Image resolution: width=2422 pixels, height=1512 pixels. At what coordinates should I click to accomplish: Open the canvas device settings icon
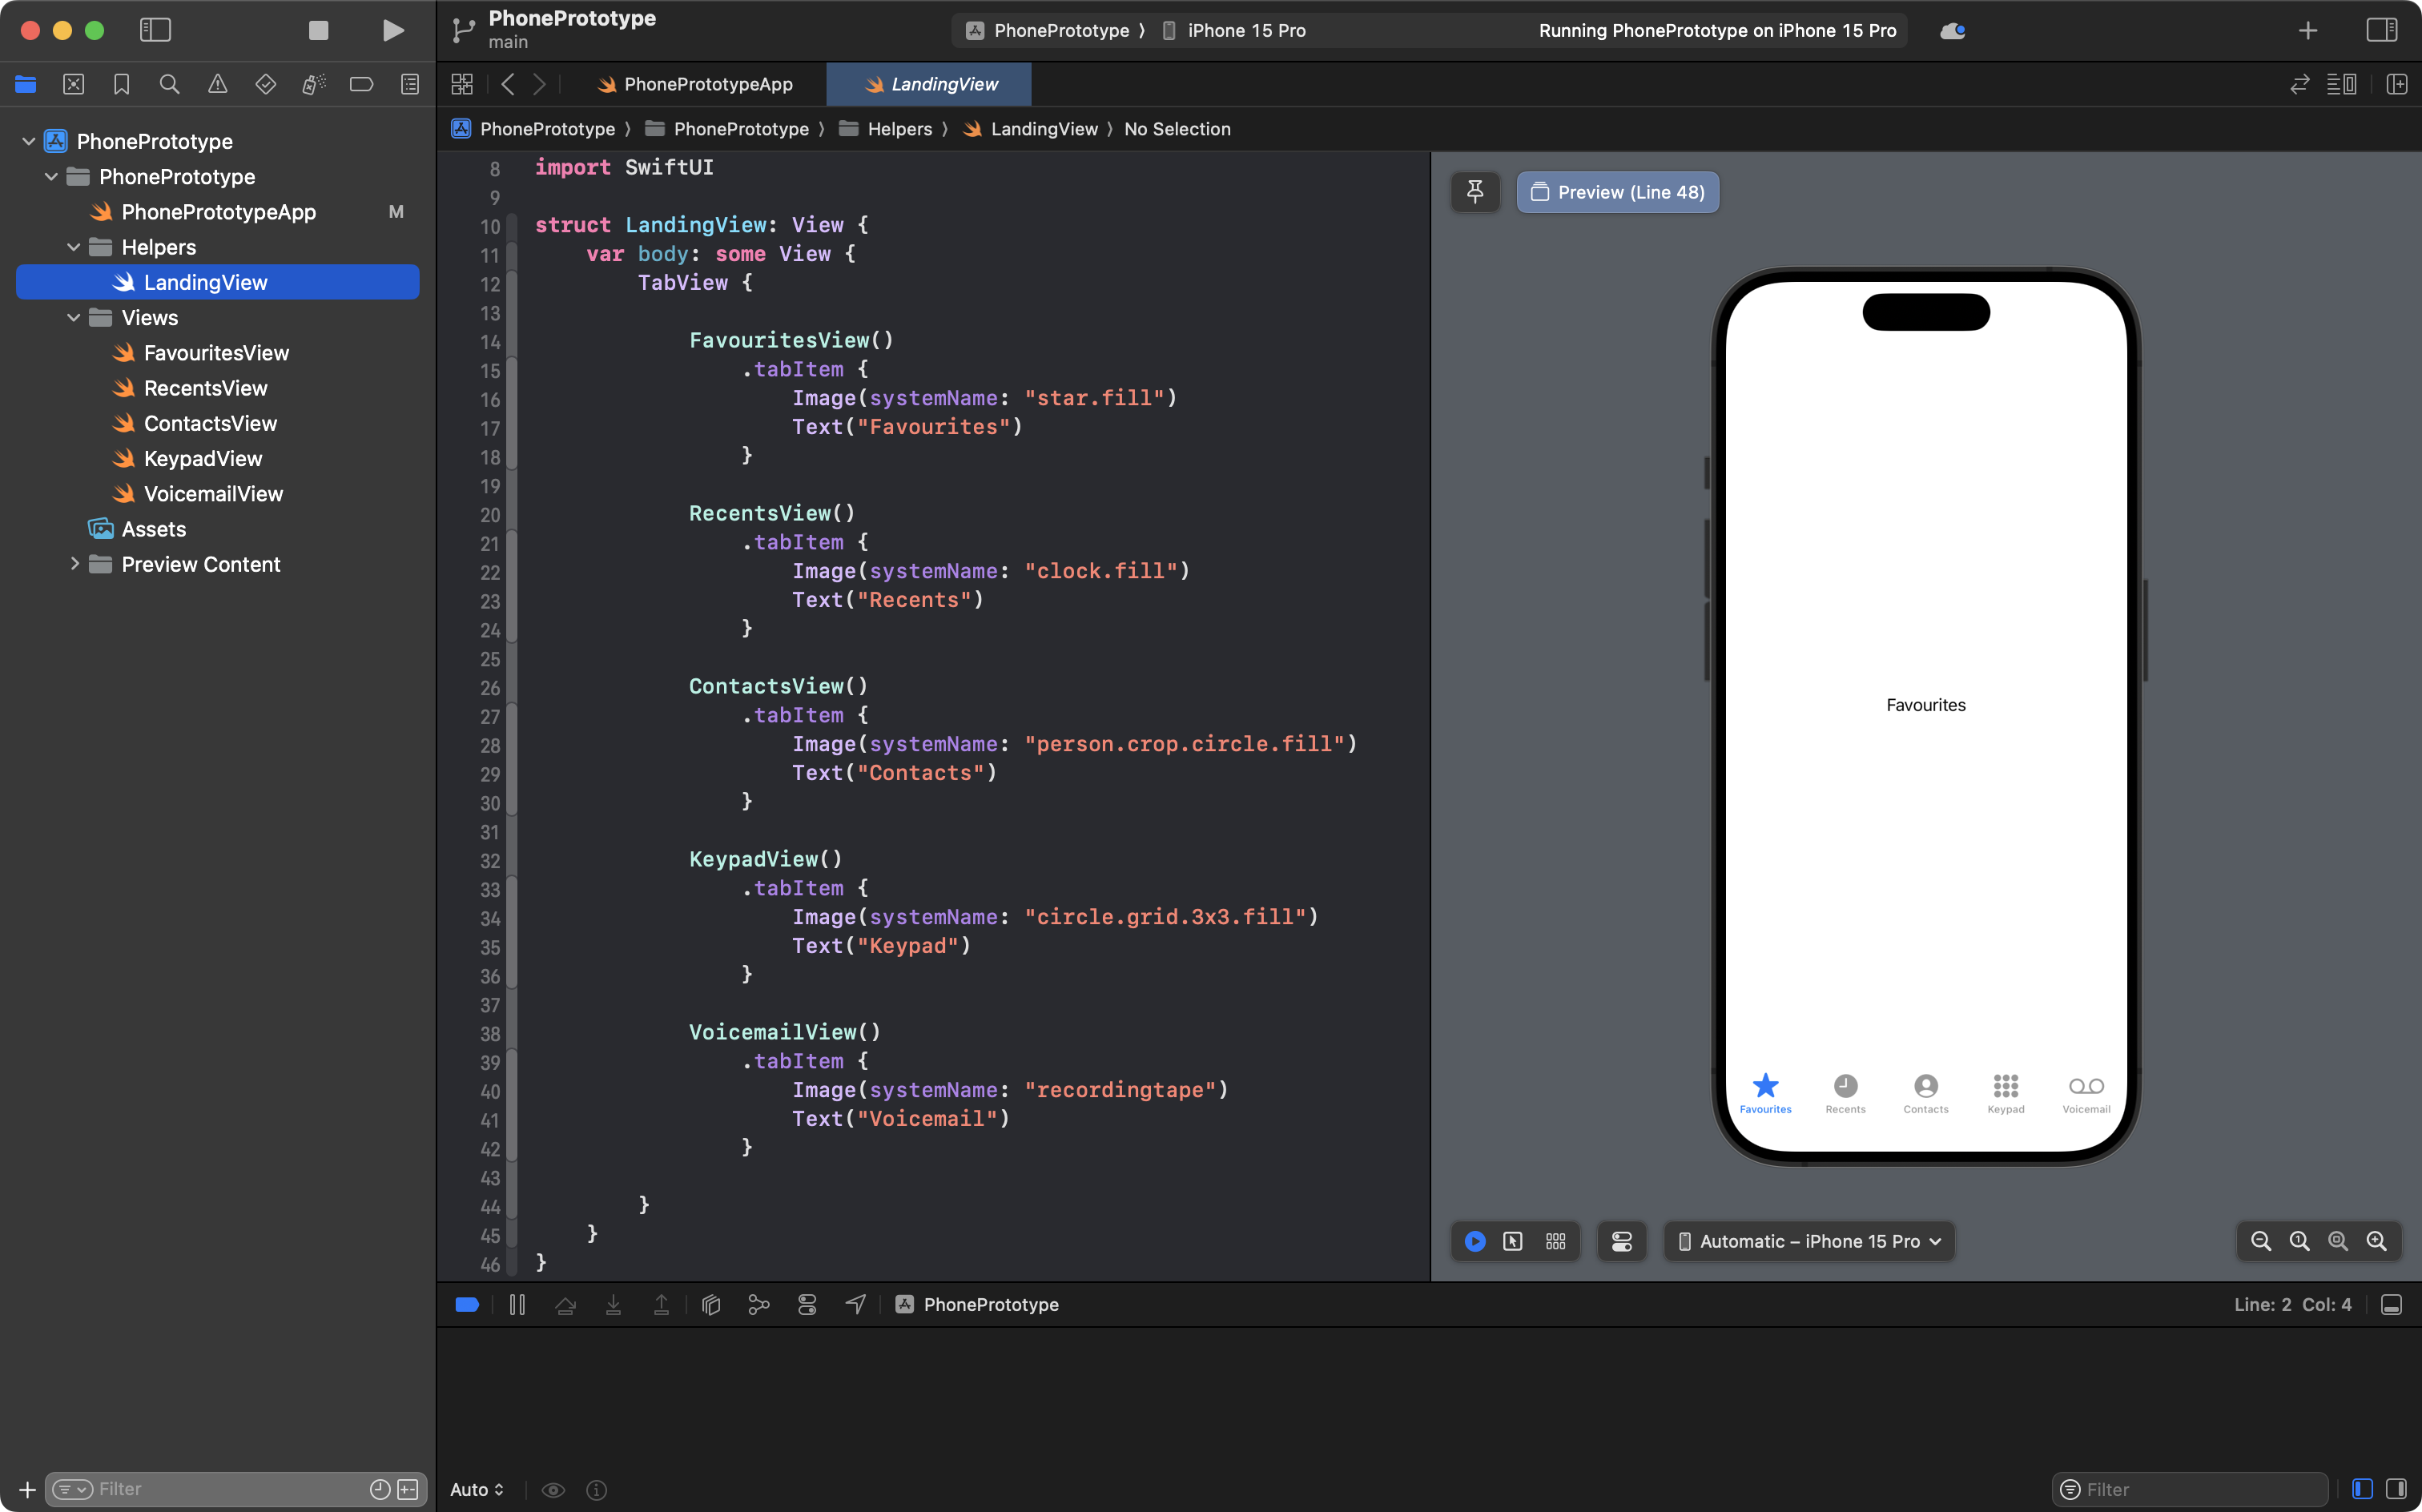(x=1621, y=1241)
